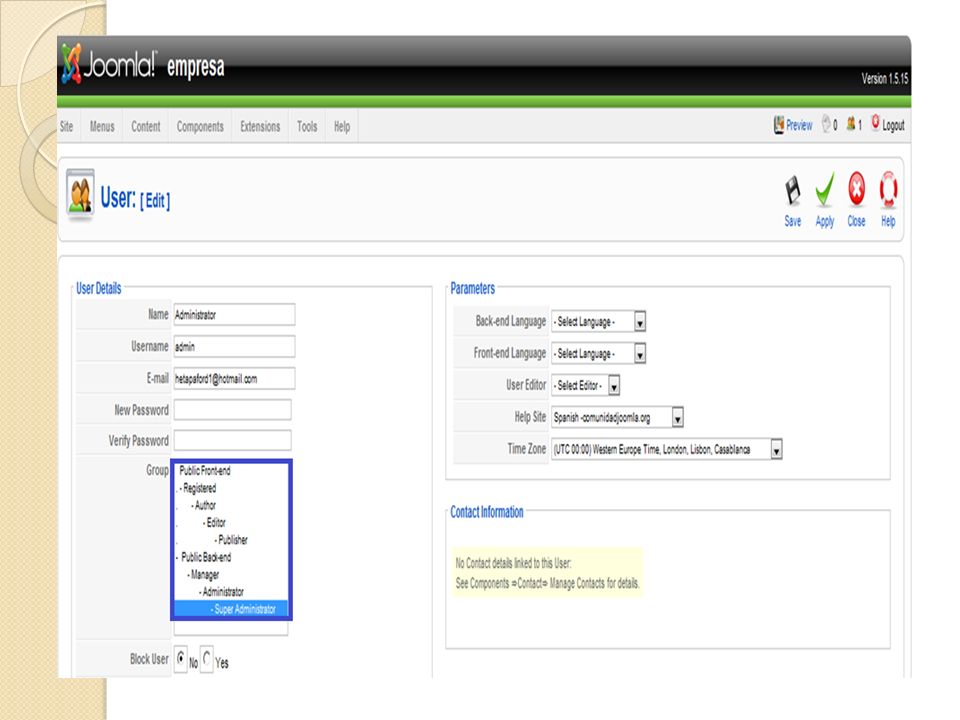Expand the Time Zone dropdown

coord(667,449)
